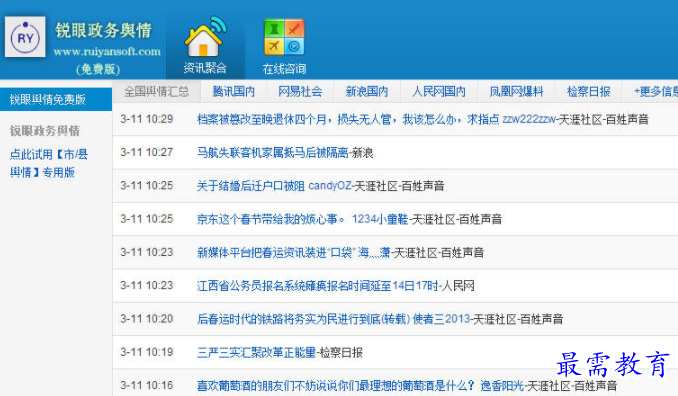Click the timestamp 3-11 10:19
Viewport: 678px width, 396px height.
(x=147, y=352)
